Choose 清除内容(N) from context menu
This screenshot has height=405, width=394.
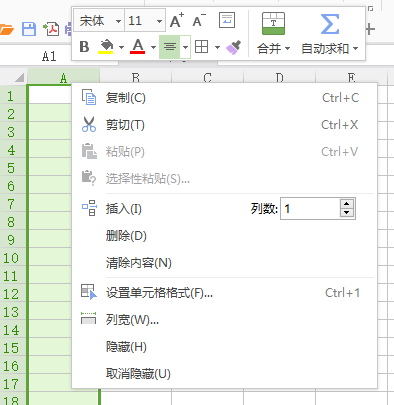click(x=225, y=263)
